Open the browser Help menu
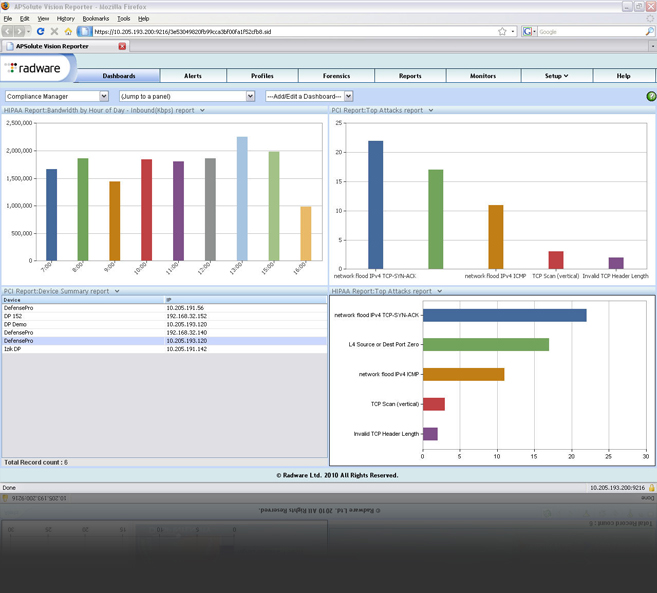Screen dimensions: 657x593 click(x=144, y=18)
